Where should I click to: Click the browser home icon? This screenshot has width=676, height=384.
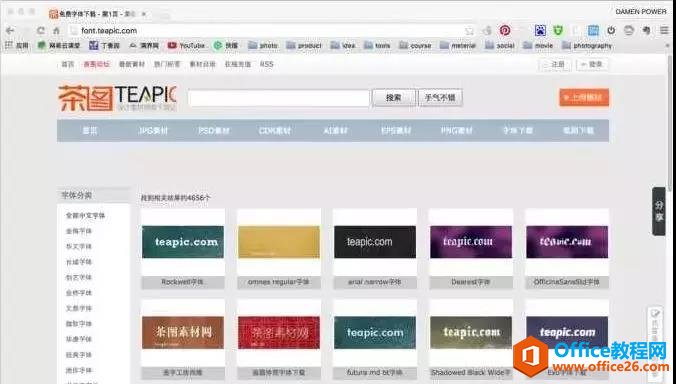[x=56, y=31]
